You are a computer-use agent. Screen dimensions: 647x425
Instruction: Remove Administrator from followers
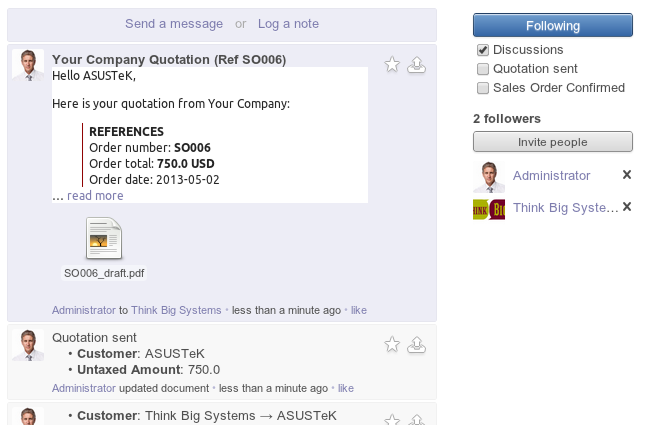point(627,175)
